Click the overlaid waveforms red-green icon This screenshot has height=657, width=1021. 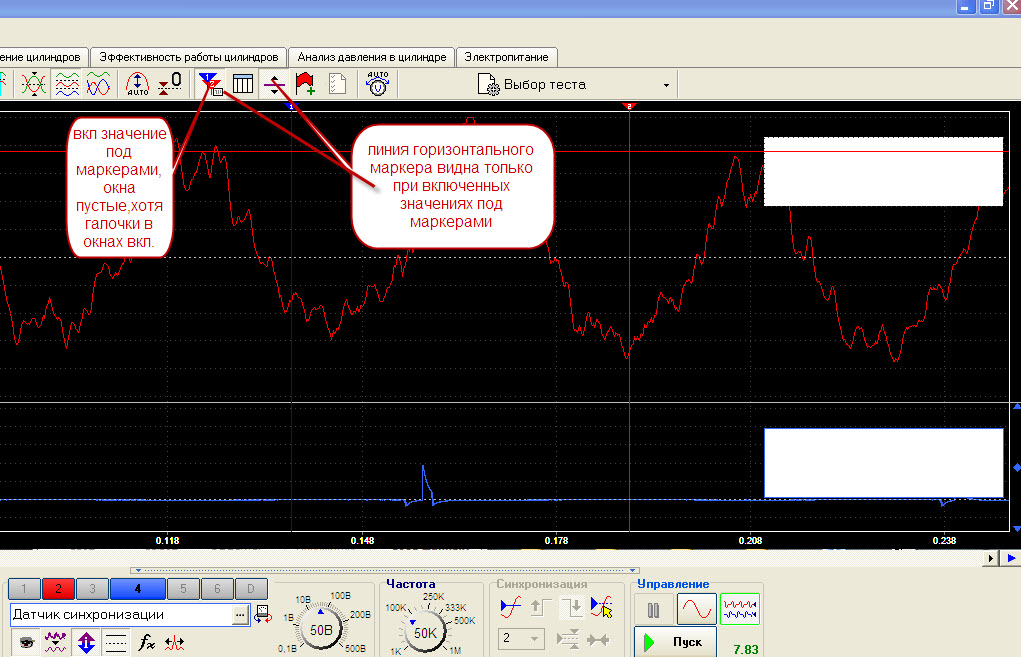pyautogui.click(x=33, y=84)
